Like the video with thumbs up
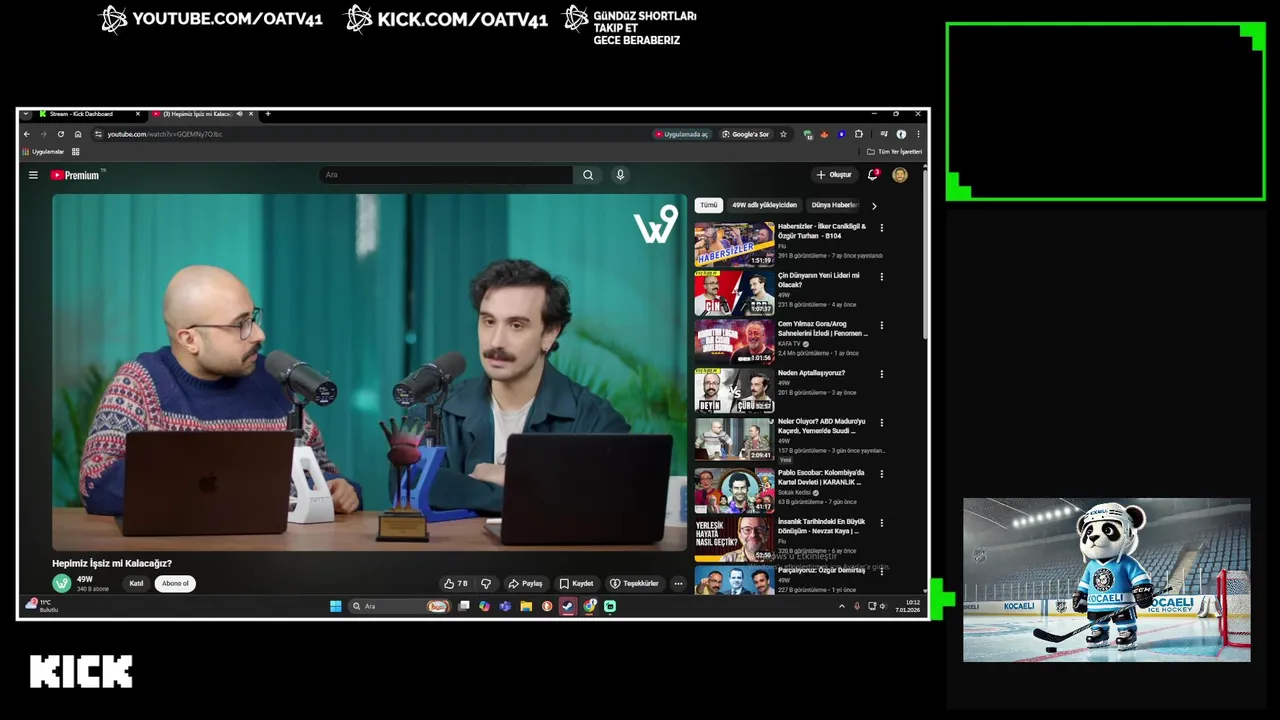 (x=455, y=583)
